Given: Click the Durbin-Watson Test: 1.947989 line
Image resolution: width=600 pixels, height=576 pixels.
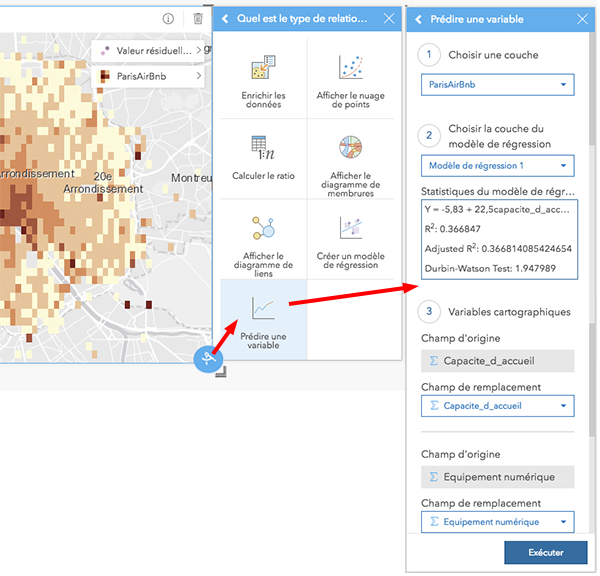Looking at the screenshot, I should pos(490,268).
